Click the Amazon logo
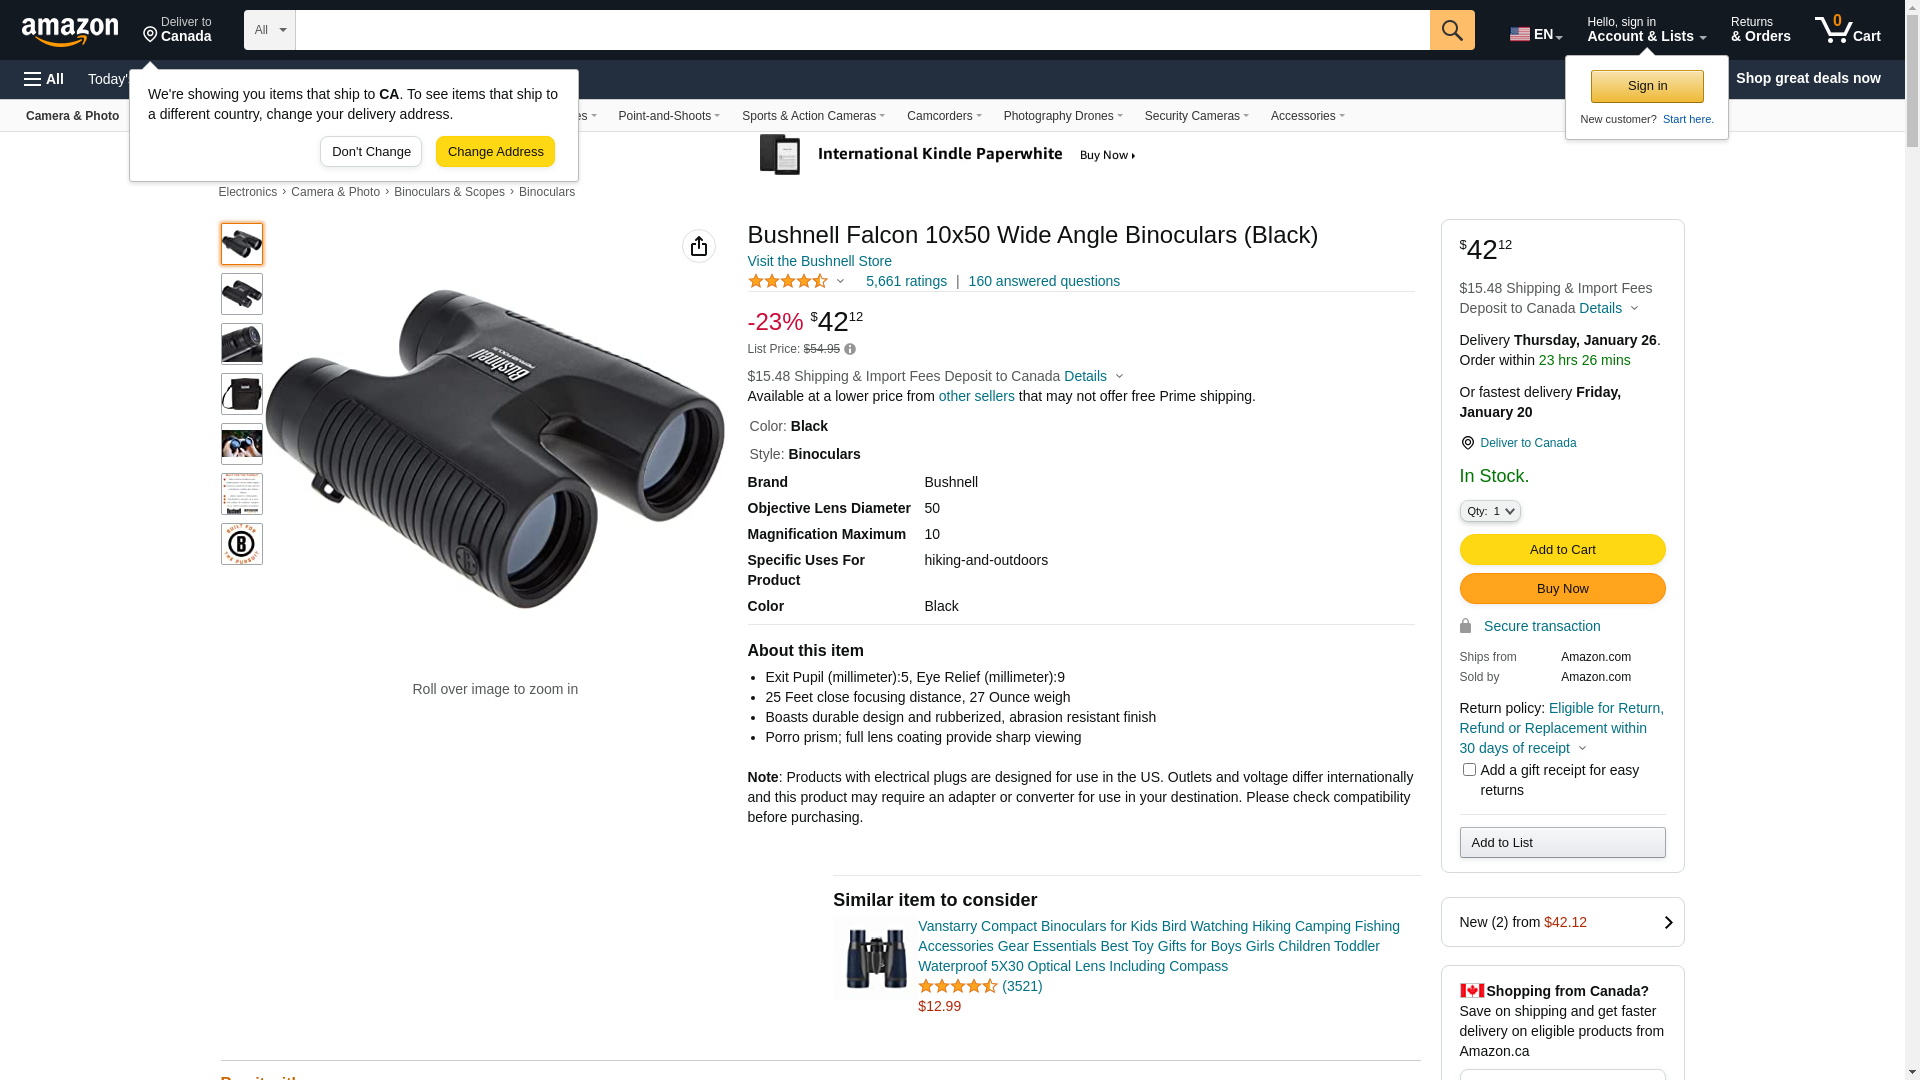This screenshot has height=1080, width=1920. pos(70,31)
